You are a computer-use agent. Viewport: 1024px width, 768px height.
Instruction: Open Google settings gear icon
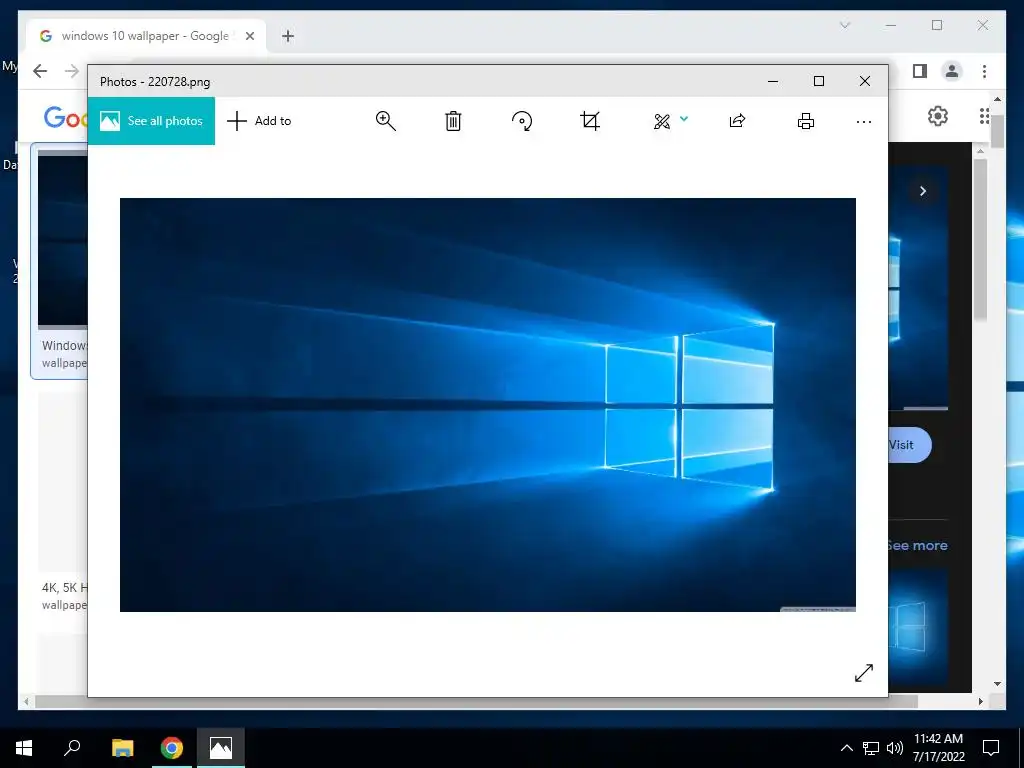pos(938,116)
